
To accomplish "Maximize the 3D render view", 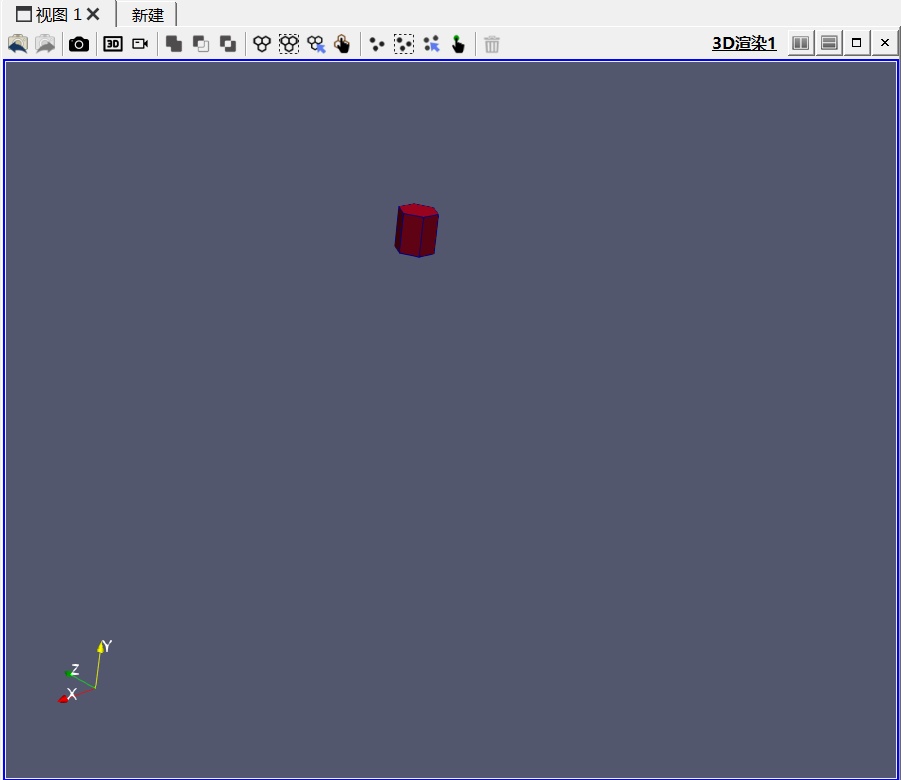I will (x=856, y=43).
